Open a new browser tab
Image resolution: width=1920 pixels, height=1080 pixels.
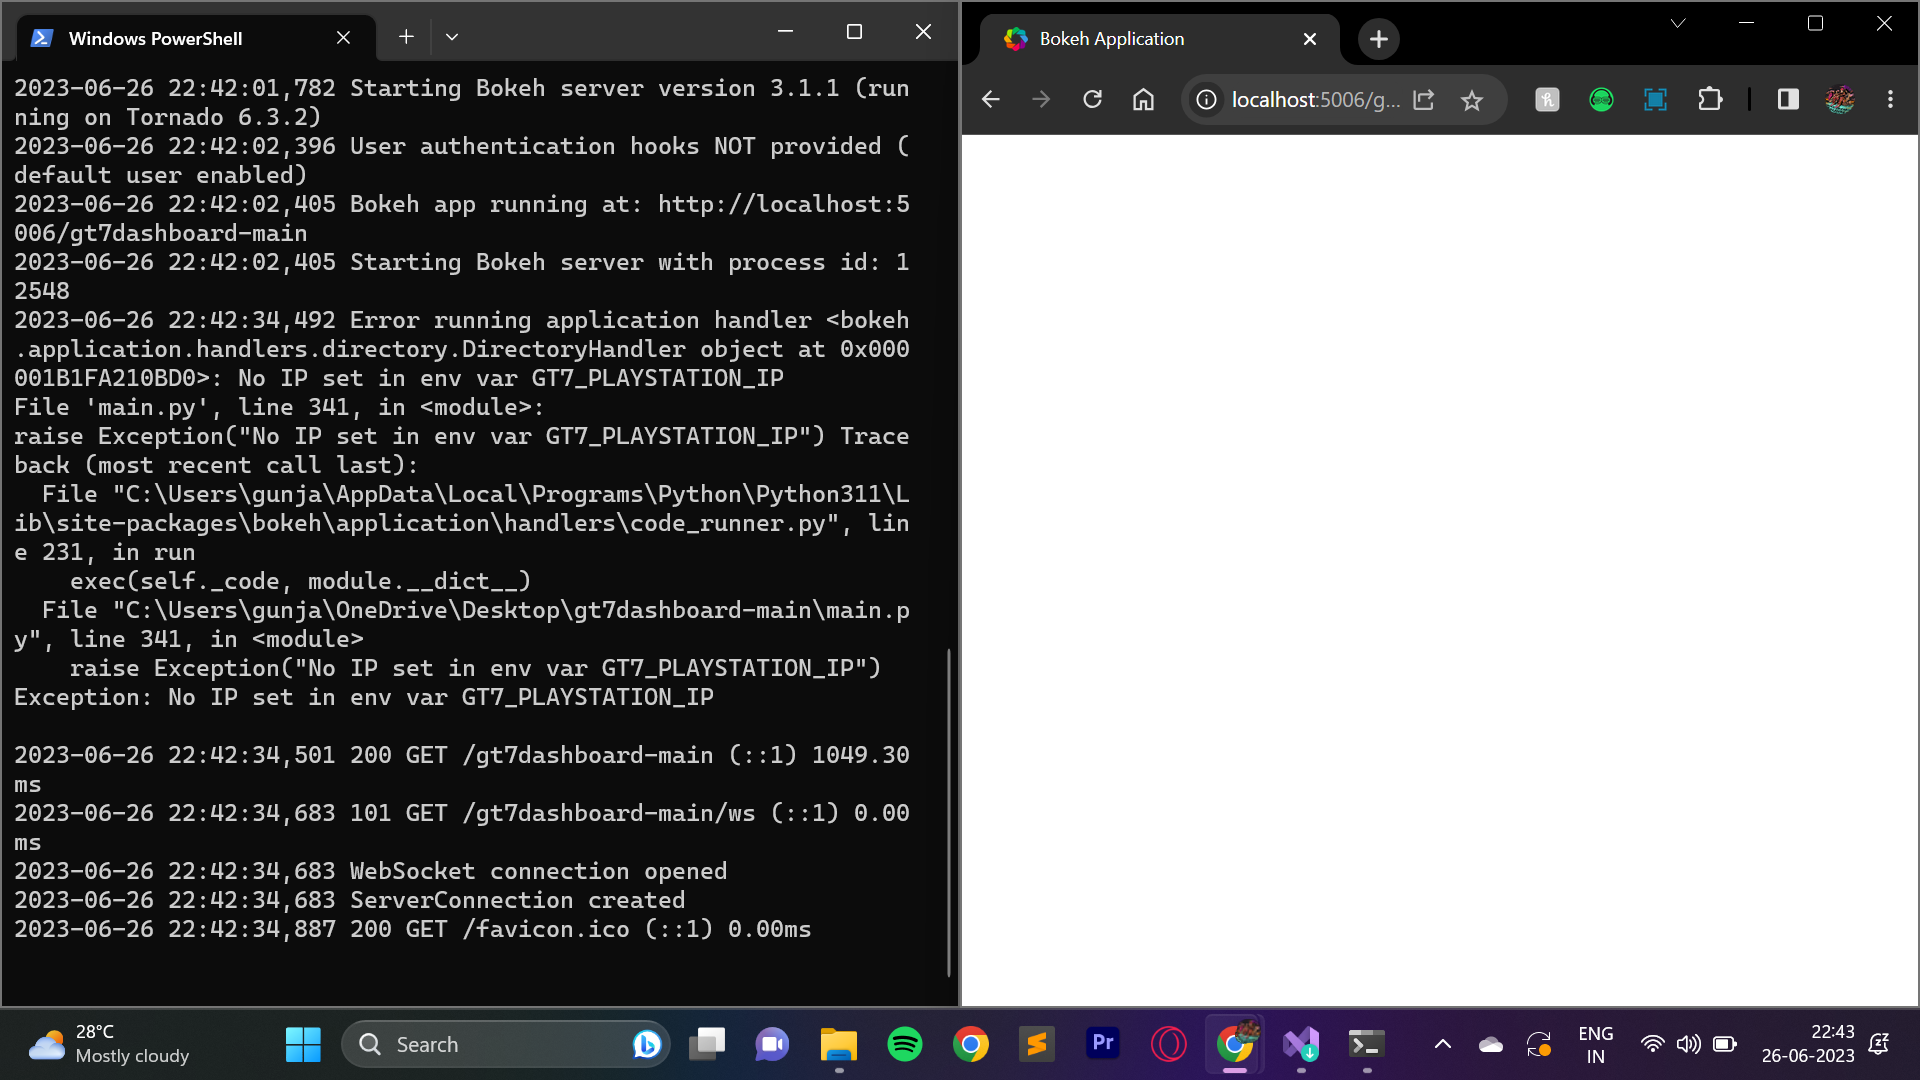(x=1377, y=38)
